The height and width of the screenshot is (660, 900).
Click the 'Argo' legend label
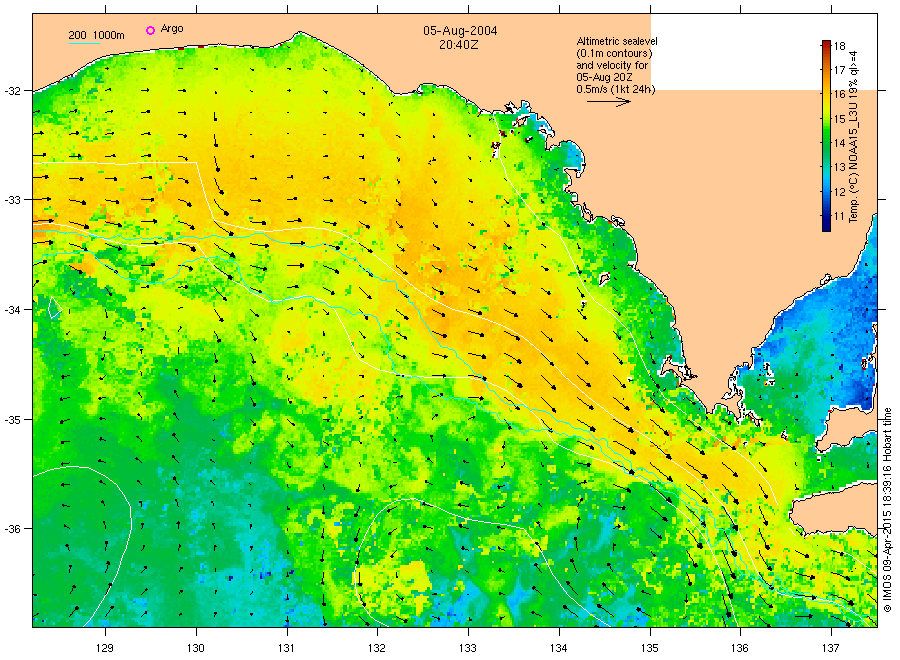tap(172, 29)
